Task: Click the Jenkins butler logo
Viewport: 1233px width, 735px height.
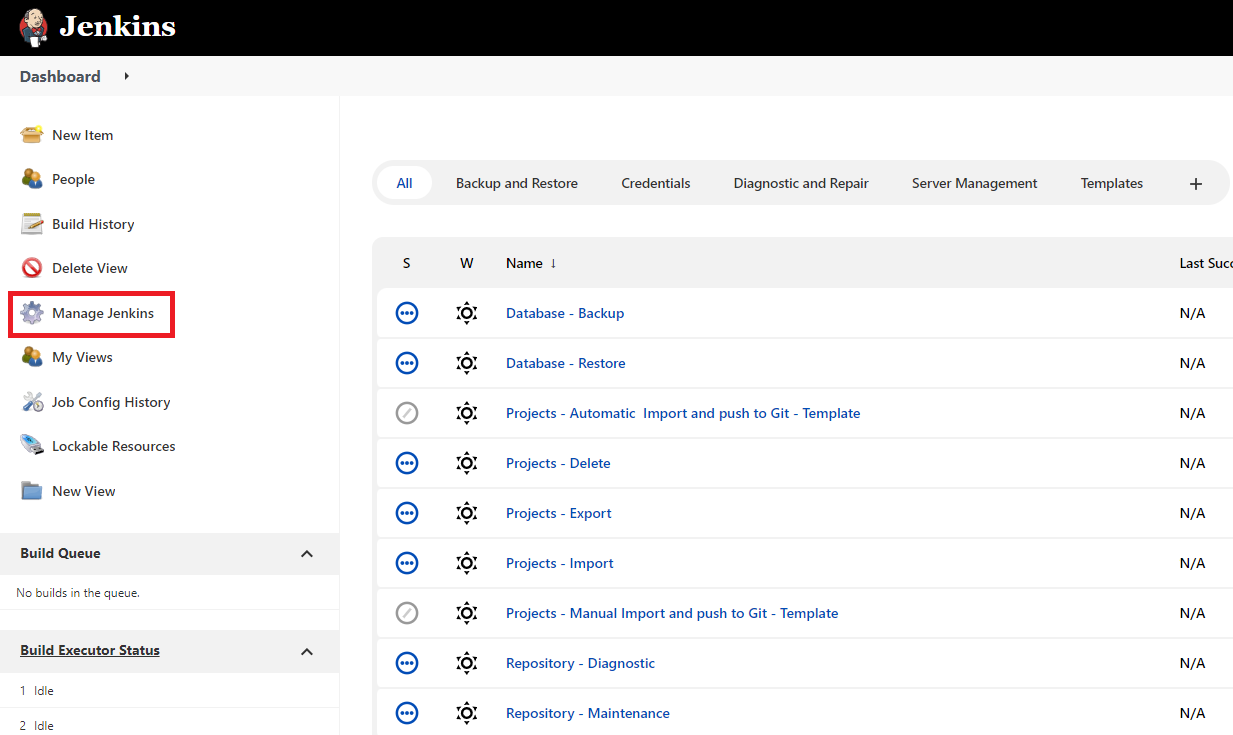Action: point(33,27)
